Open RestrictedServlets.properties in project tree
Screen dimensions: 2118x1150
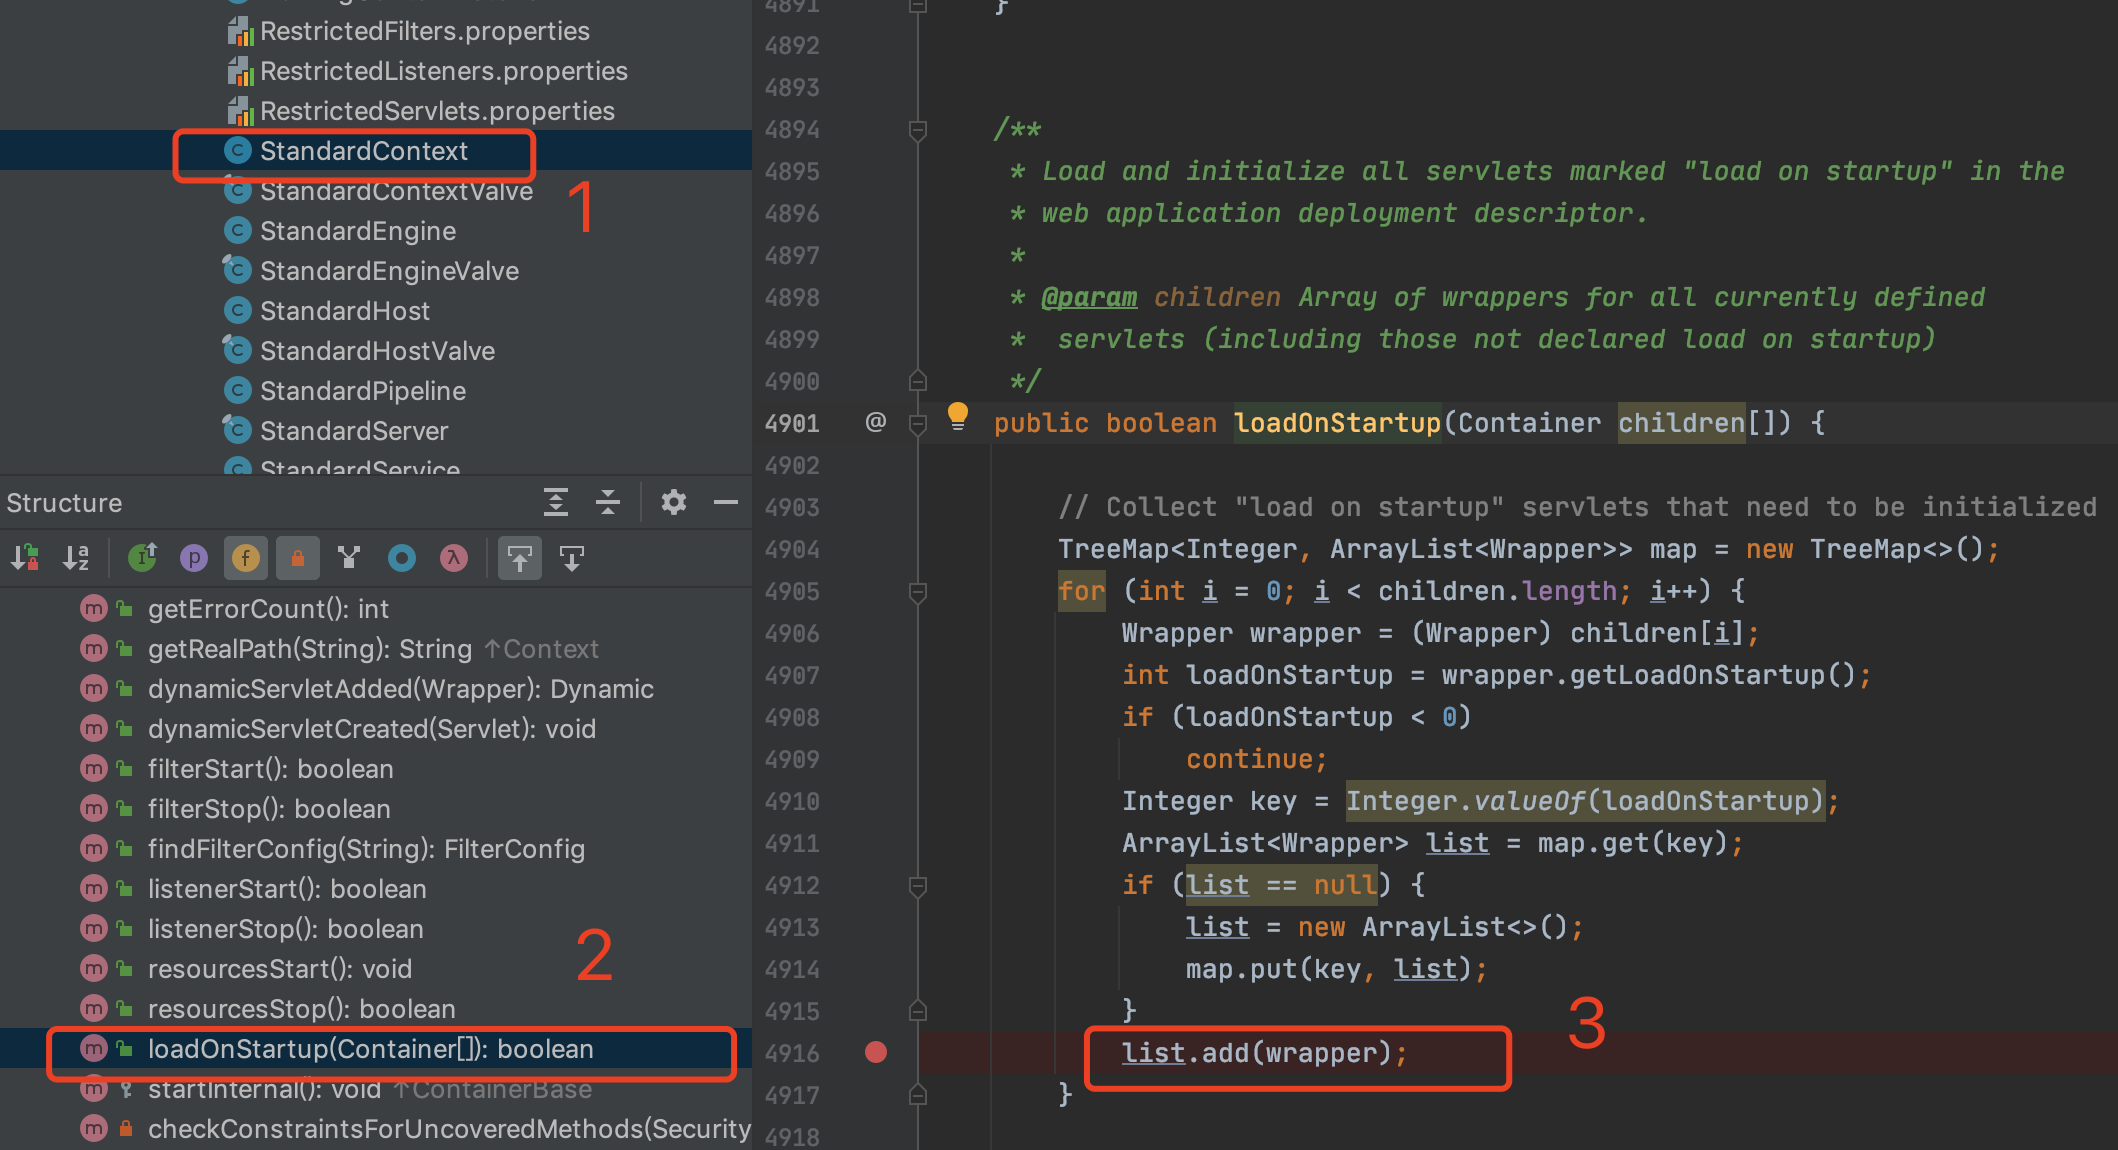(436, 111)
